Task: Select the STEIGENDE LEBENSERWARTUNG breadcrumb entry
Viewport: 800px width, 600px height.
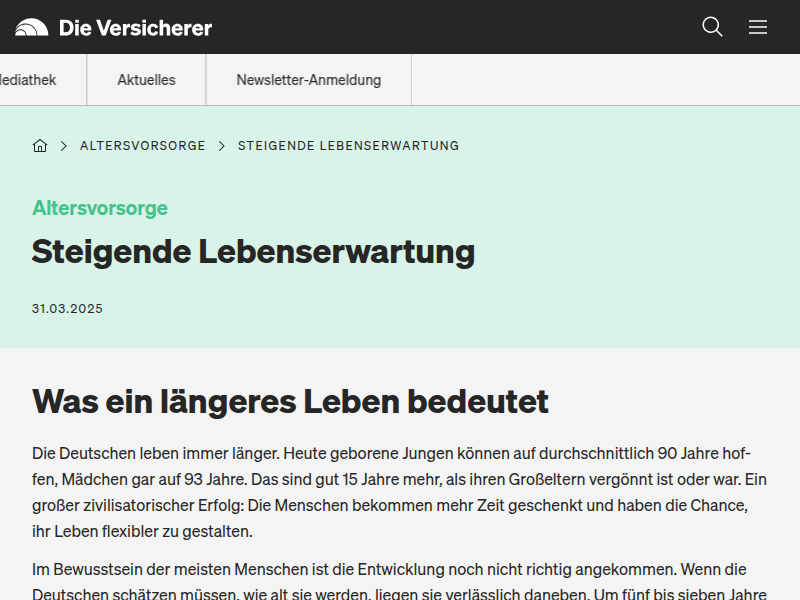Action: pos(347,145)
